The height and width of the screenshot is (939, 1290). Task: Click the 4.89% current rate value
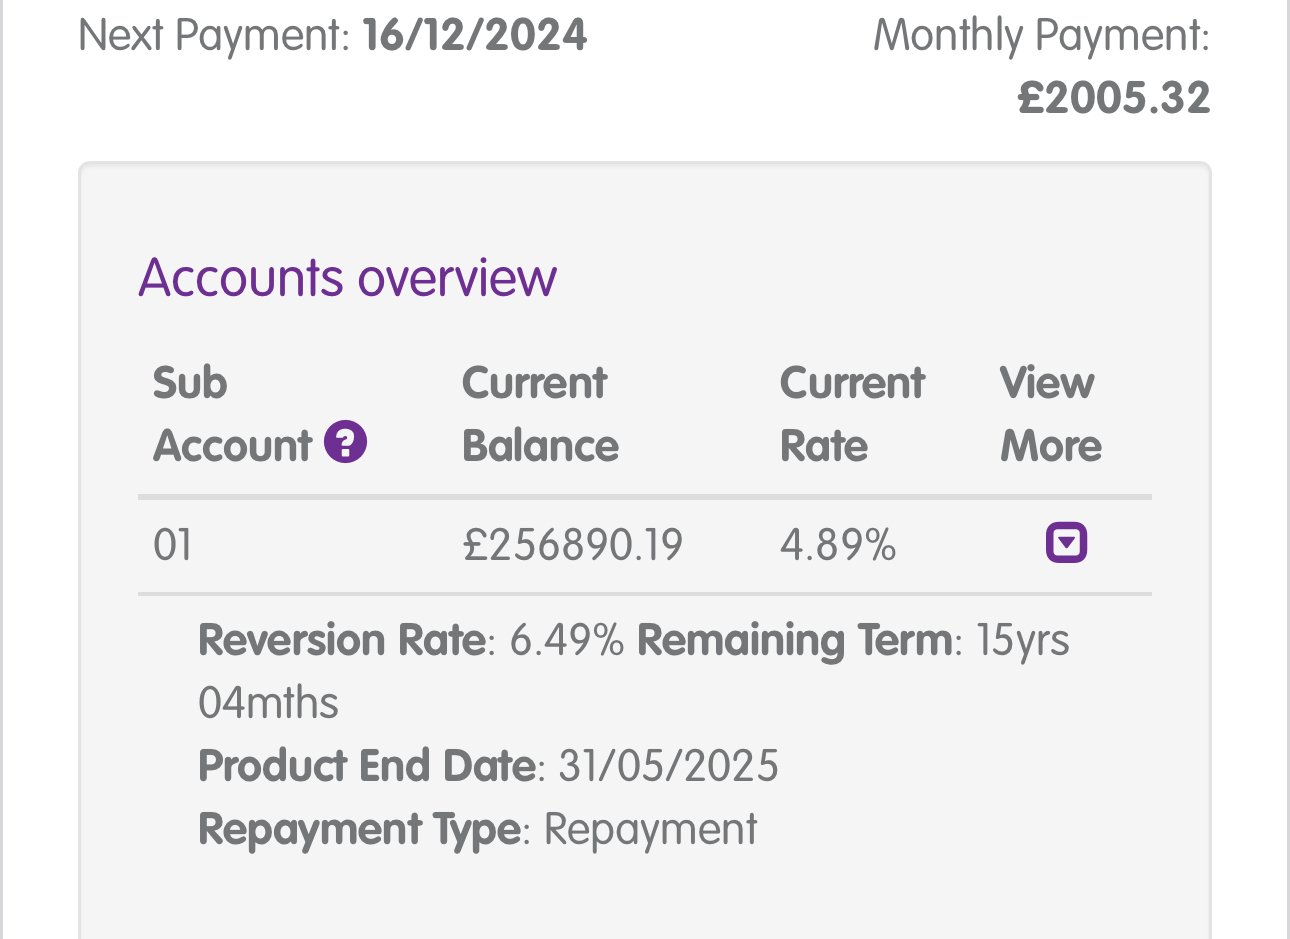pos(837,545)
